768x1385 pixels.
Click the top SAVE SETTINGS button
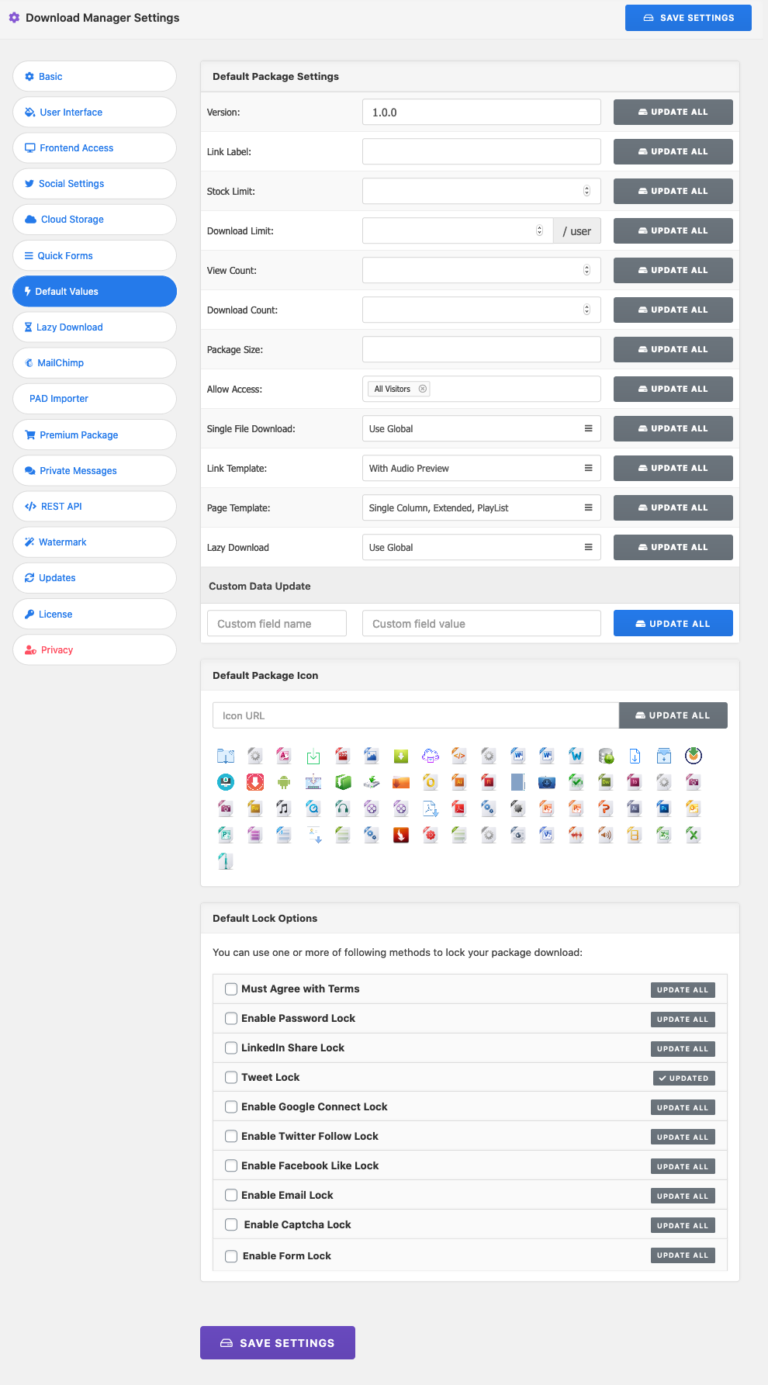(x=687, y=17)
